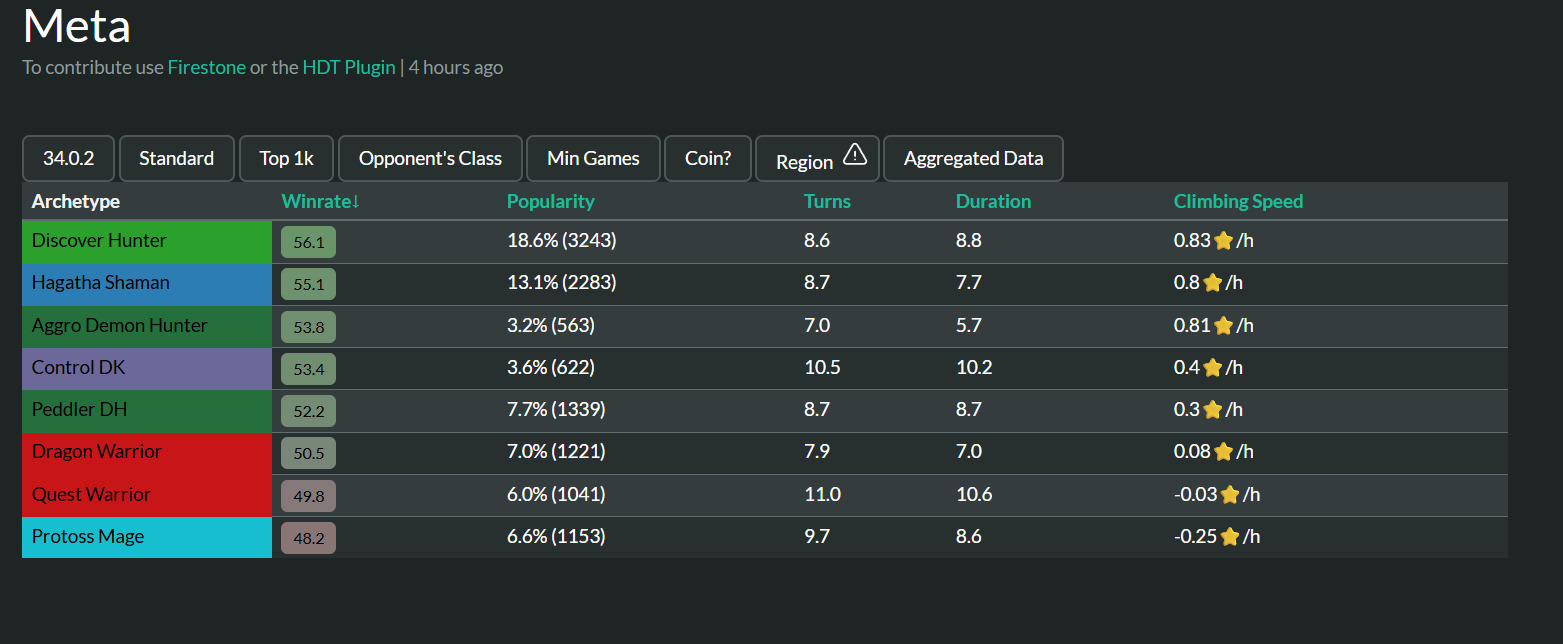Image resolution: width=1563 pixels, height=644 pixels.
Task: Follow the HDT Plugin link
Action: tap(349, 67)
